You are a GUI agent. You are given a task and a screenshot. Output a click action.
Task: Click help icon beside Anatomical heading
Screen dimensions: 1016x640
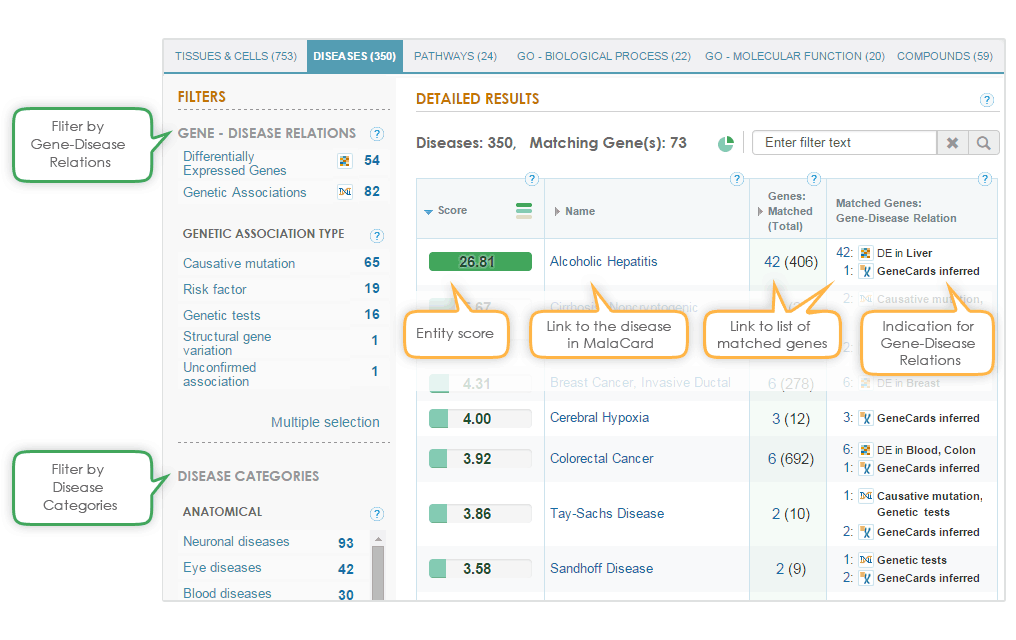coord(376,514)
